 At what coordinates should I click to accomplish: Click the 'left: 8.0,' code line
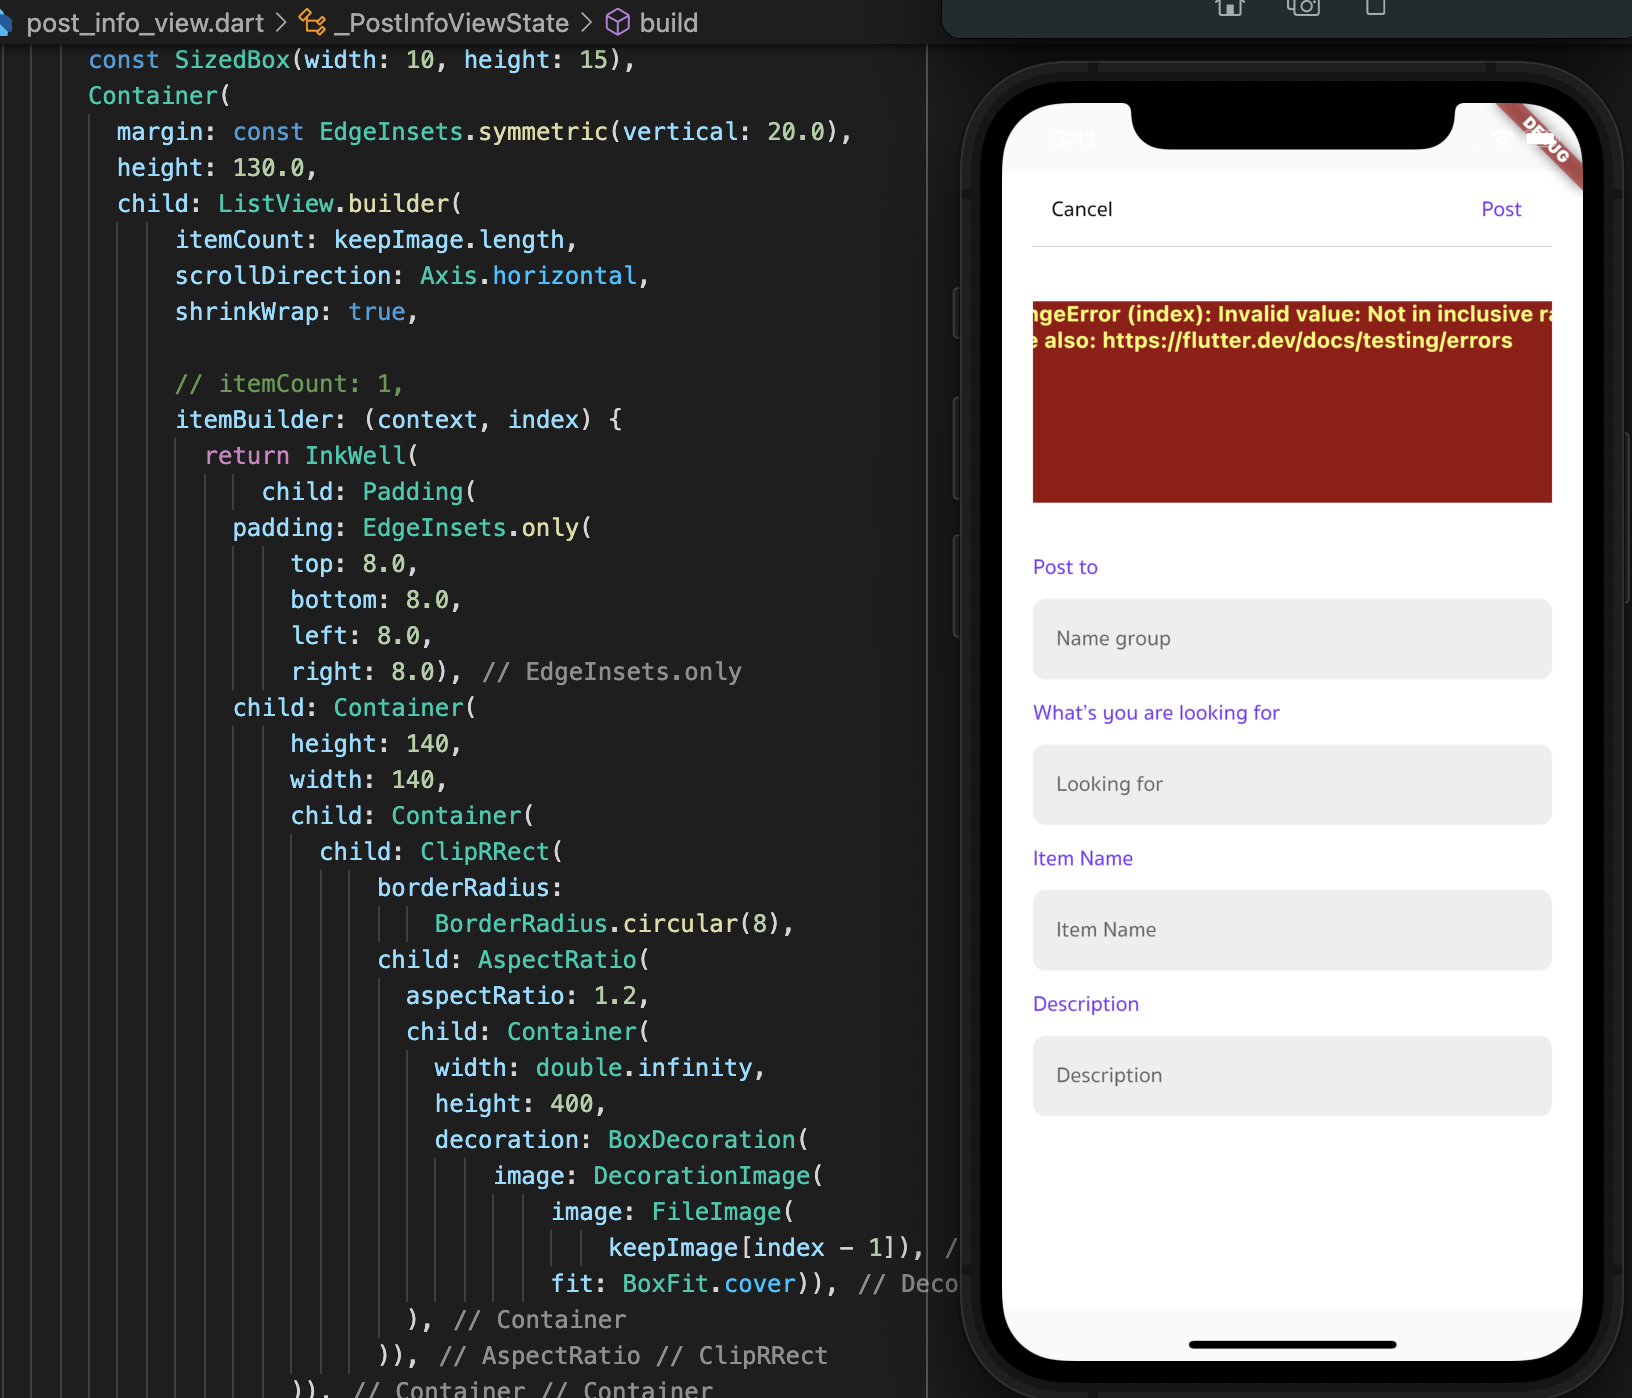[361, 636]
